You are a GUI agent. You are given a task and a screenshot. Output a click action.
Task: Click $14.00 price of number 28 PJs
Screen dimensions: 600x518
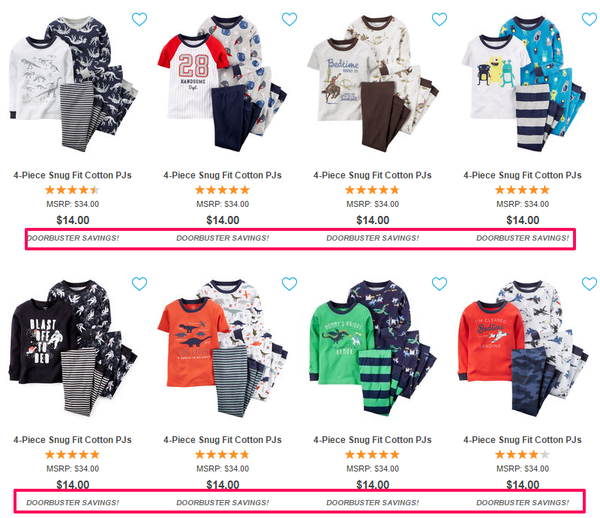(223, 220)
